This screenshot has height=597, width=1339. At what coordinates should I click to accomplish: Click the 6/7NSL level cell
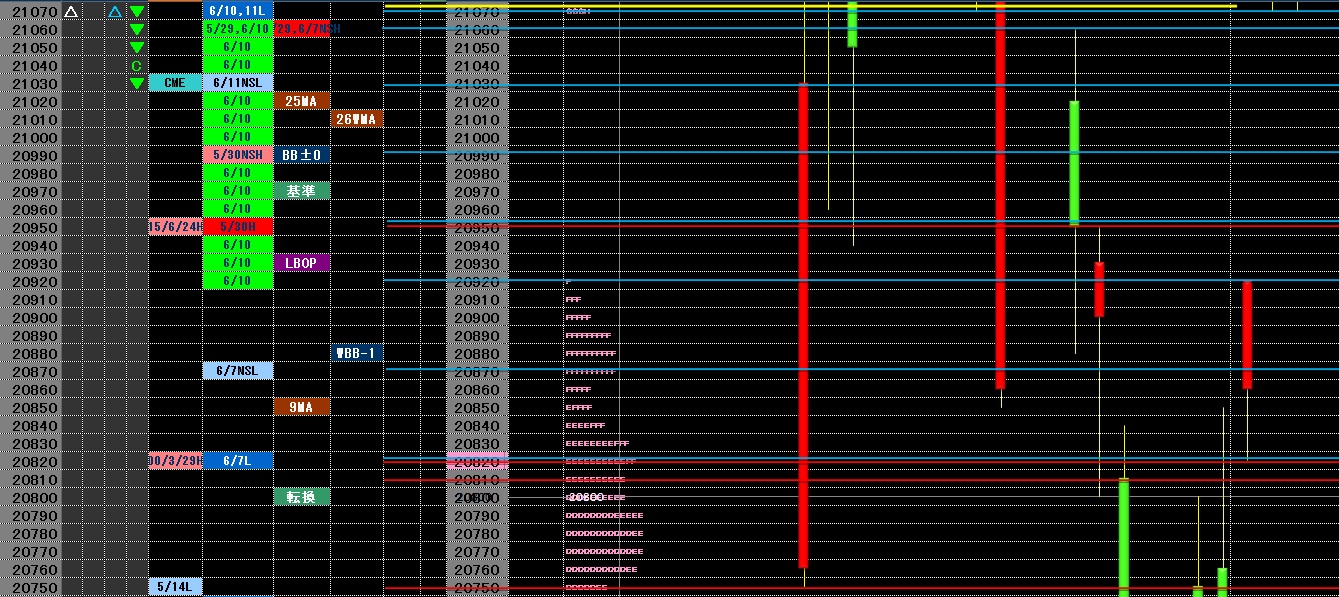238,371
